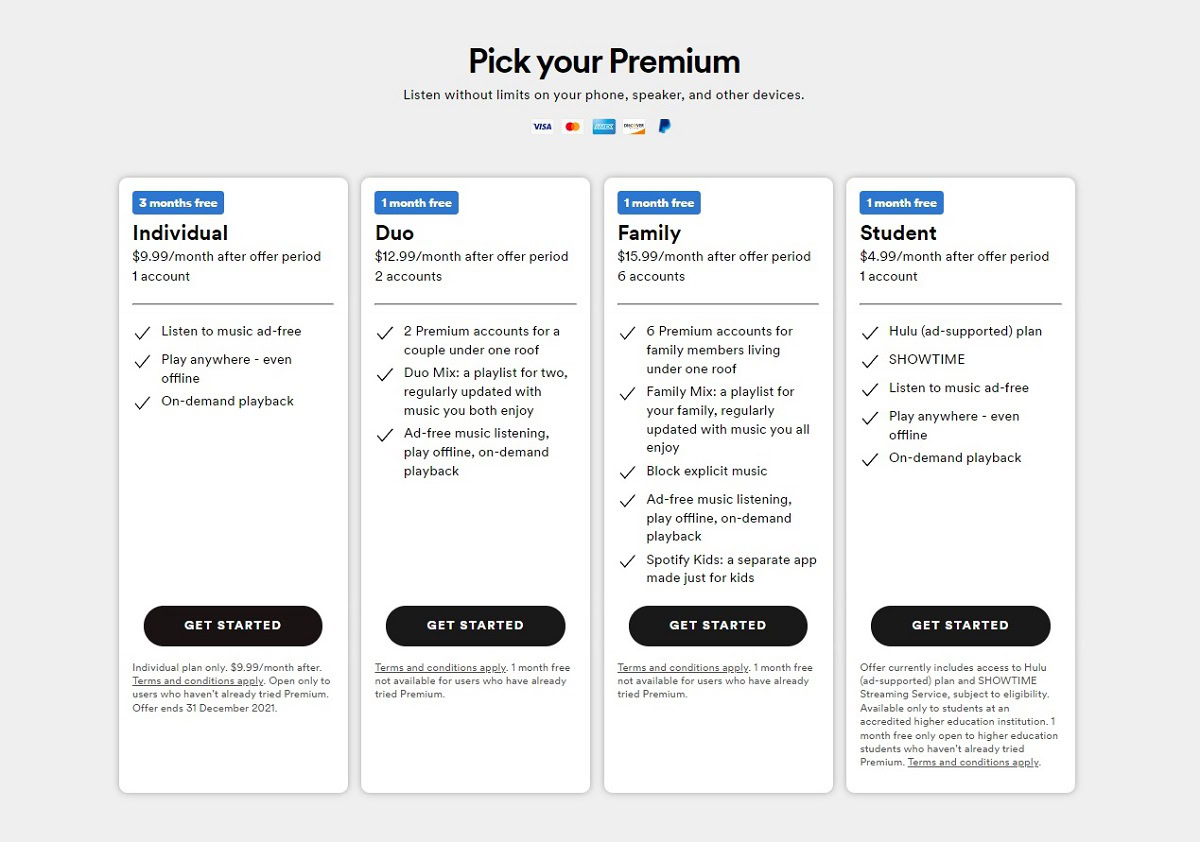Click the Visa payment icon
The height and width of the screenshot is (842, 1200).
(x=542, y=127)
